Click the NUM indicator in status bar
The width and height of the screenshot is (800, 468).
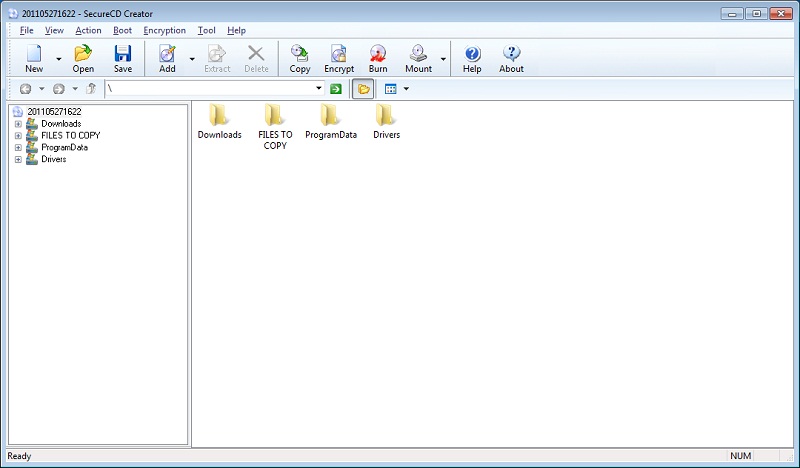pos(740,456)
